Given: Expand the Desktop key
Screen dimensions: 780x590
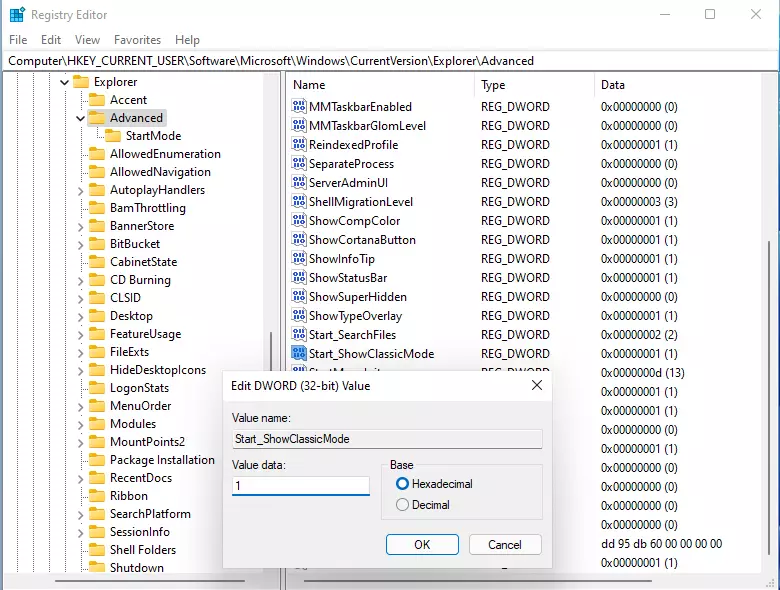Looking at the screenshot, I should click(x=81, y=316).
